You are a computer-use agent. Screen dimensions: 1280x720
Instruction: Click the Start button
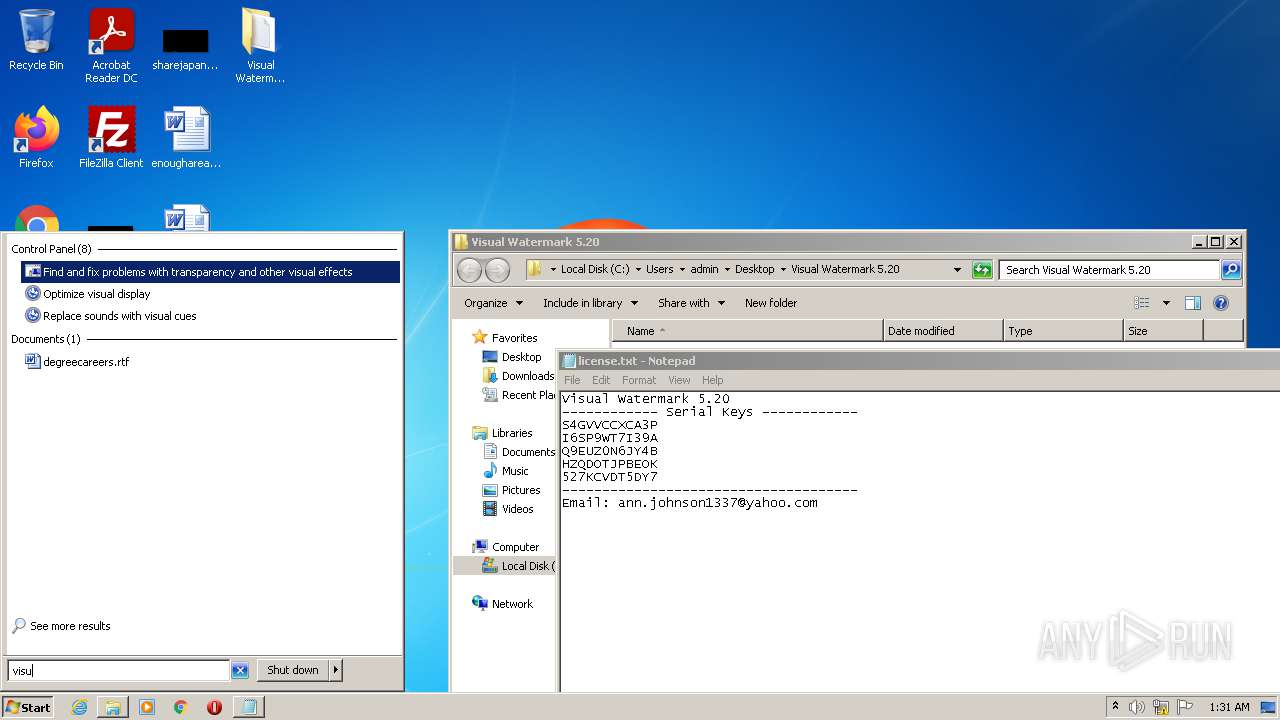point(28,707)
